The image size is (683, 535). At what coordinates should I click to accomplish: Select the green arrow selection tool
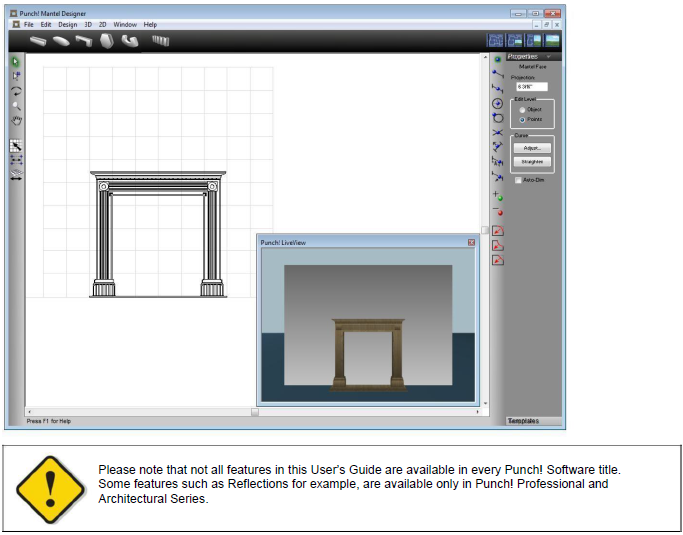16,62
